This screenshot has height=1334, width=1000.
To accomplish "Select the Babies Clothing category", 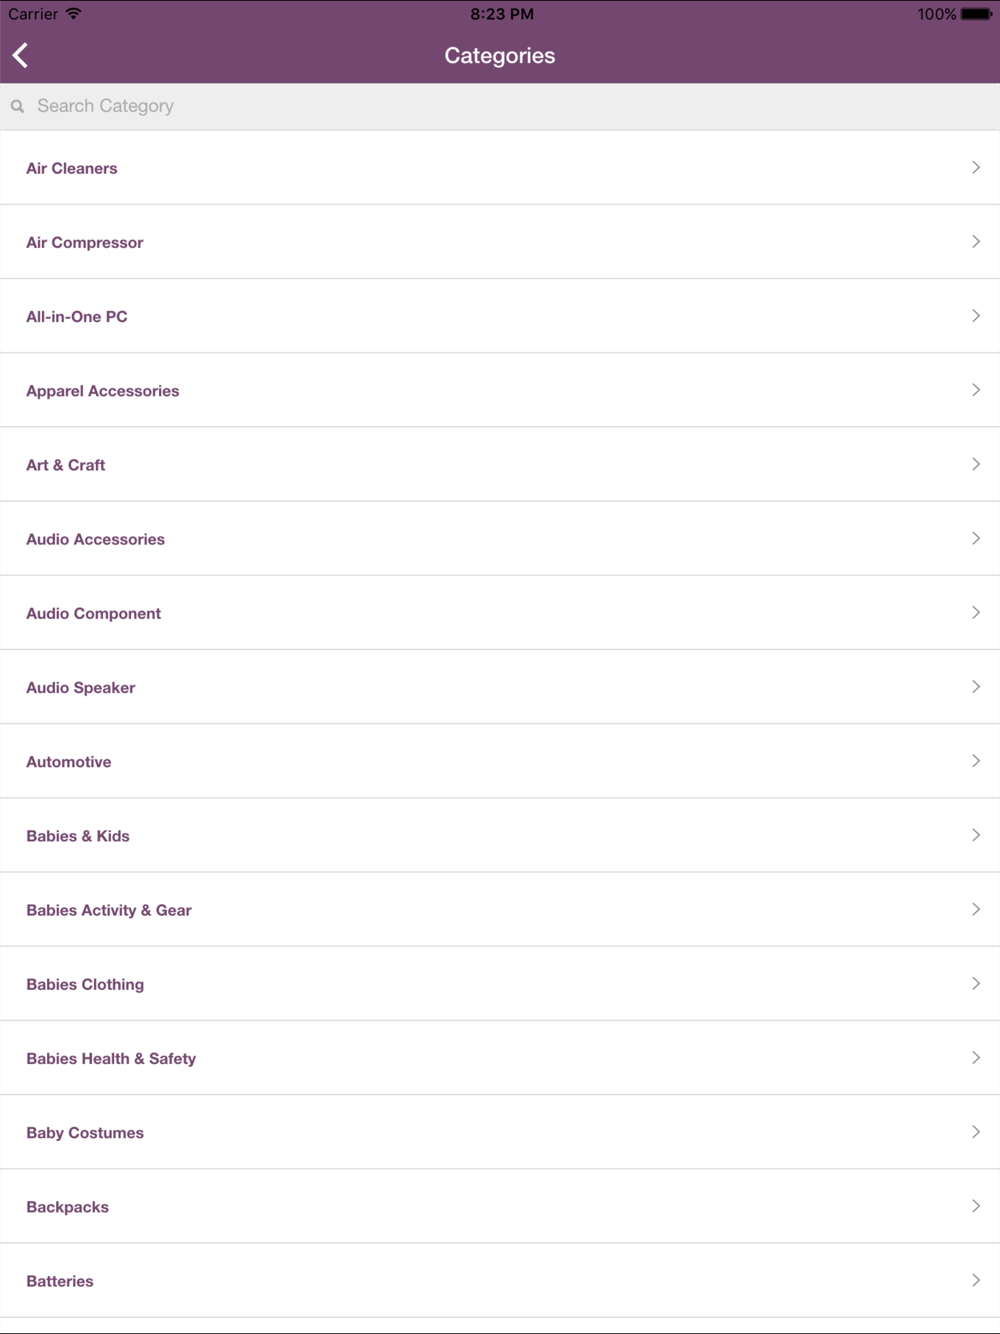I will [500, 984].
